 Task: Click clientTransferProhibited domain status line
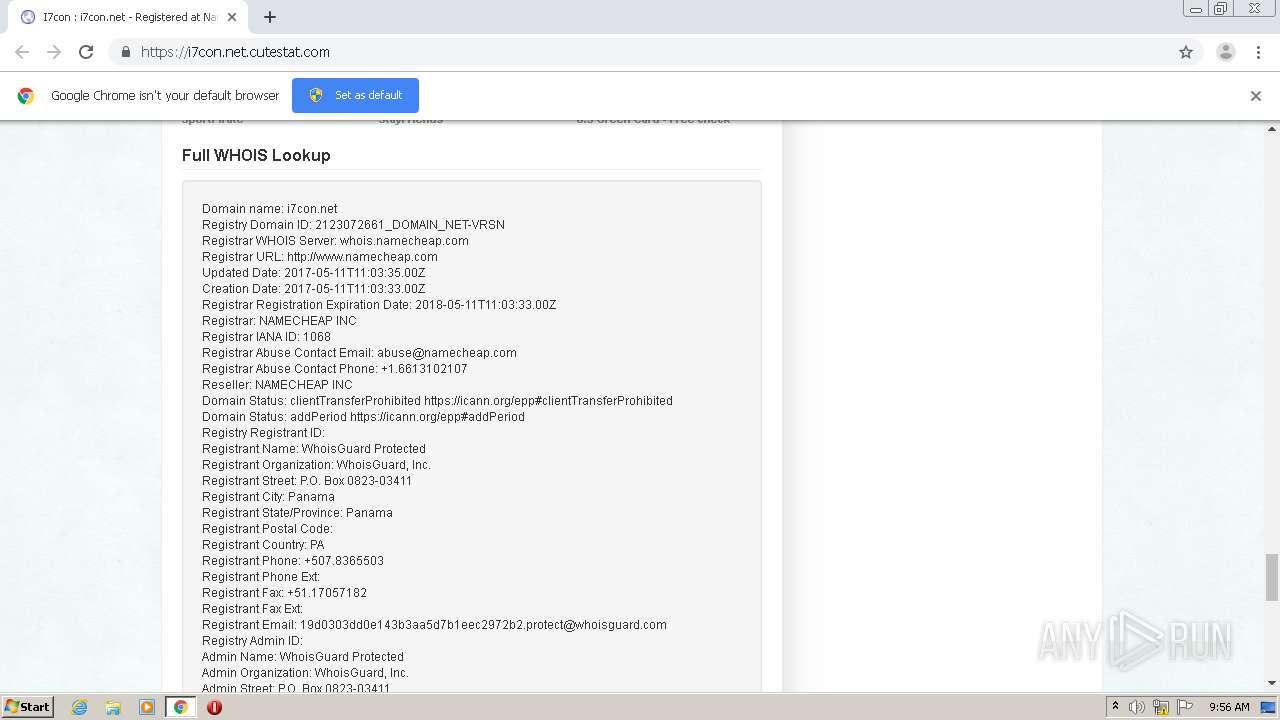[x=437, y=401]
